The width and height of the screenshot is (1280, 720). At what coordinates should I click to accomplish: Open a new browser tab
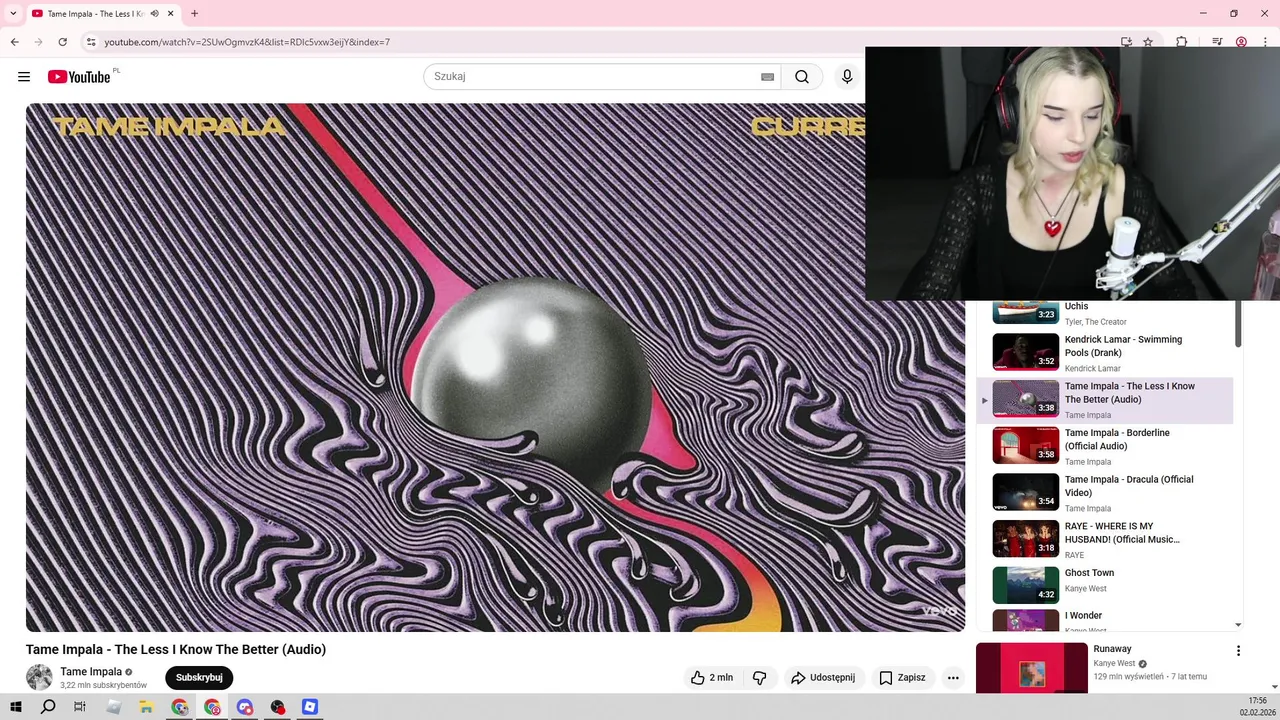194,14
